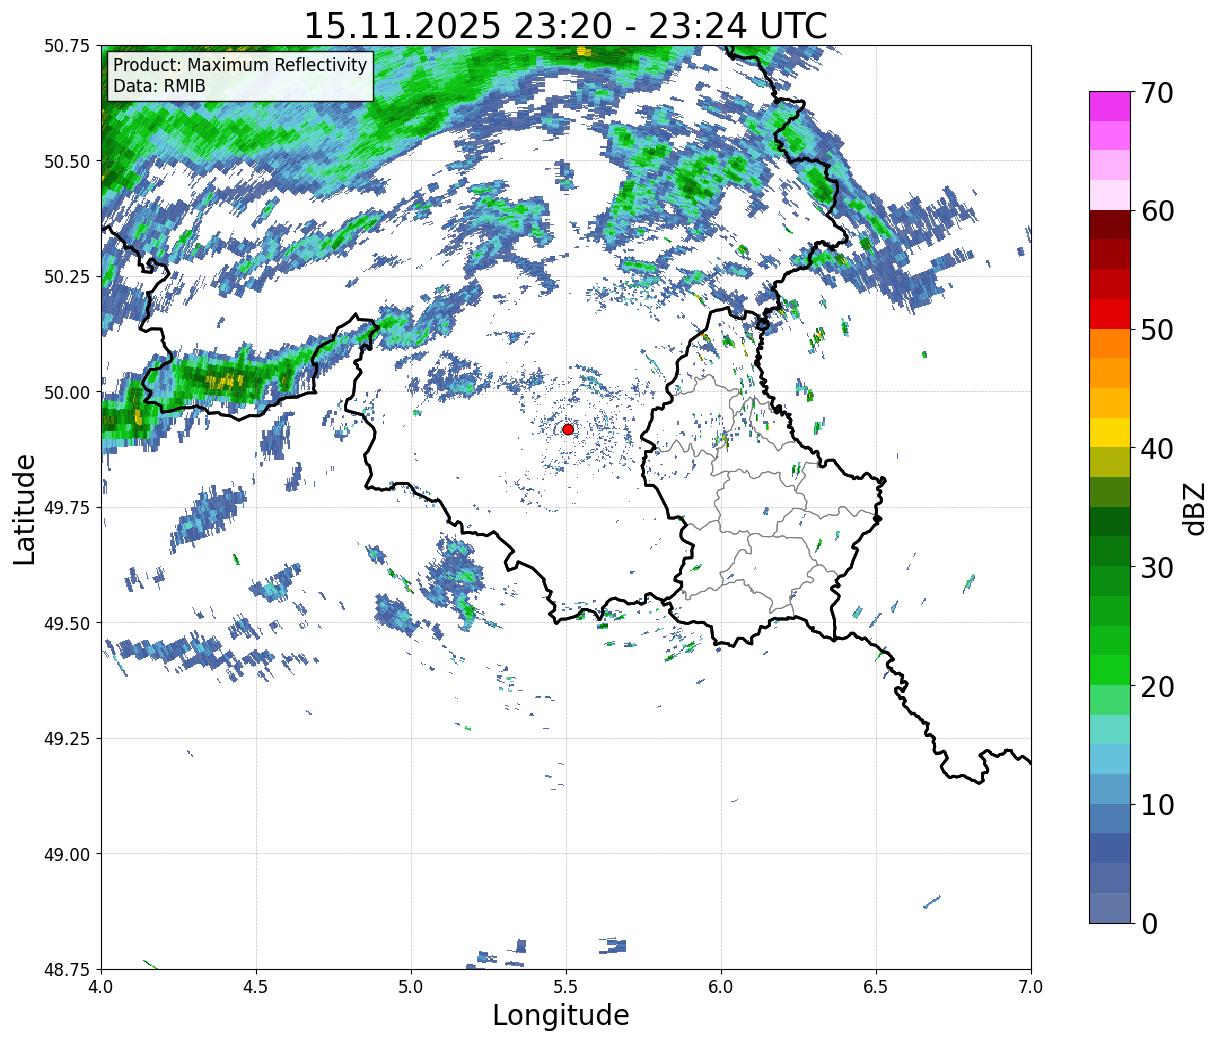This screenshot has height=1040, width=1219.
Task: Click the 'Product: Maximum Reflectivity' text
Action: click(240, 65)
